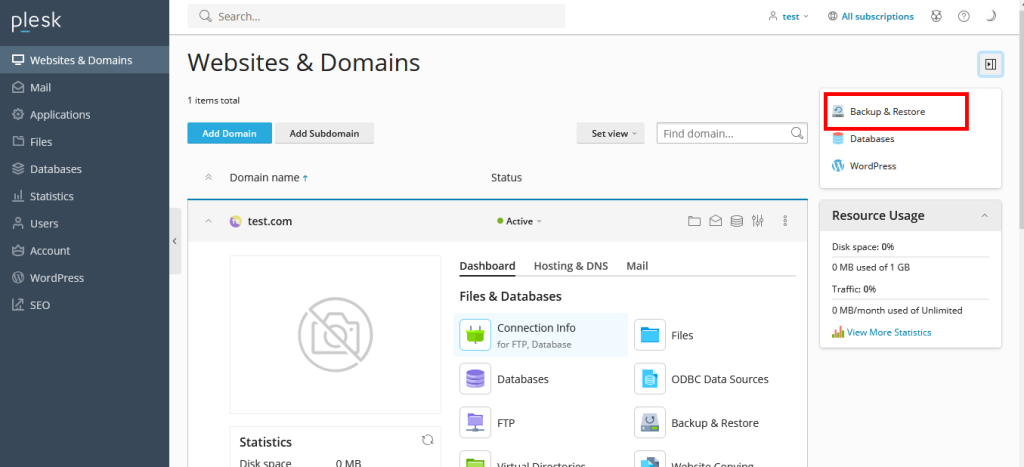
Task: Open the View More Statistics link
Action: click(x=888, y=332)
